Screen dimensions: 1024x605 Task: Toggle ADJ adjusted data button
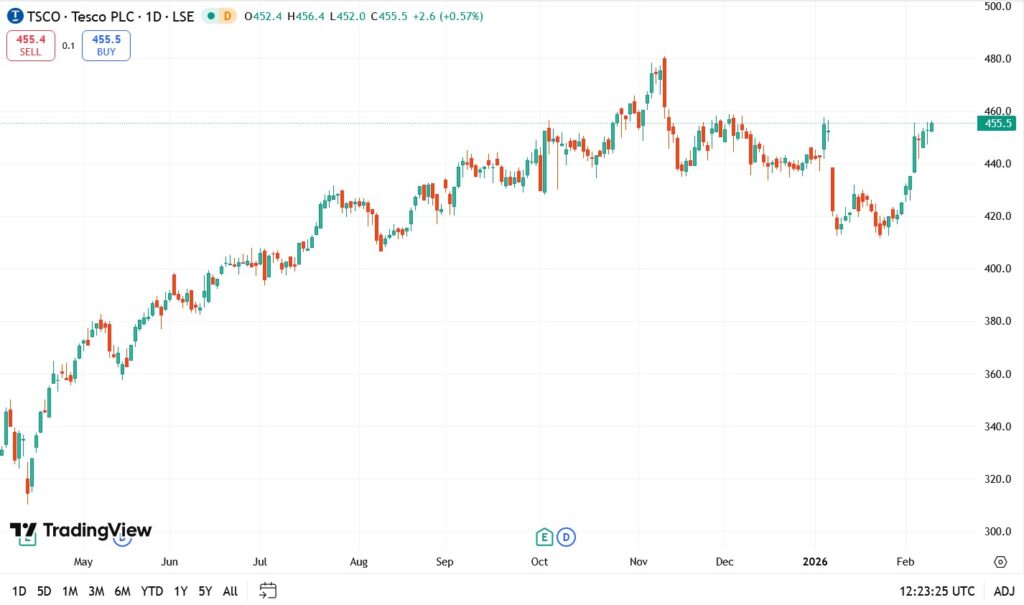pos(1003,591)
